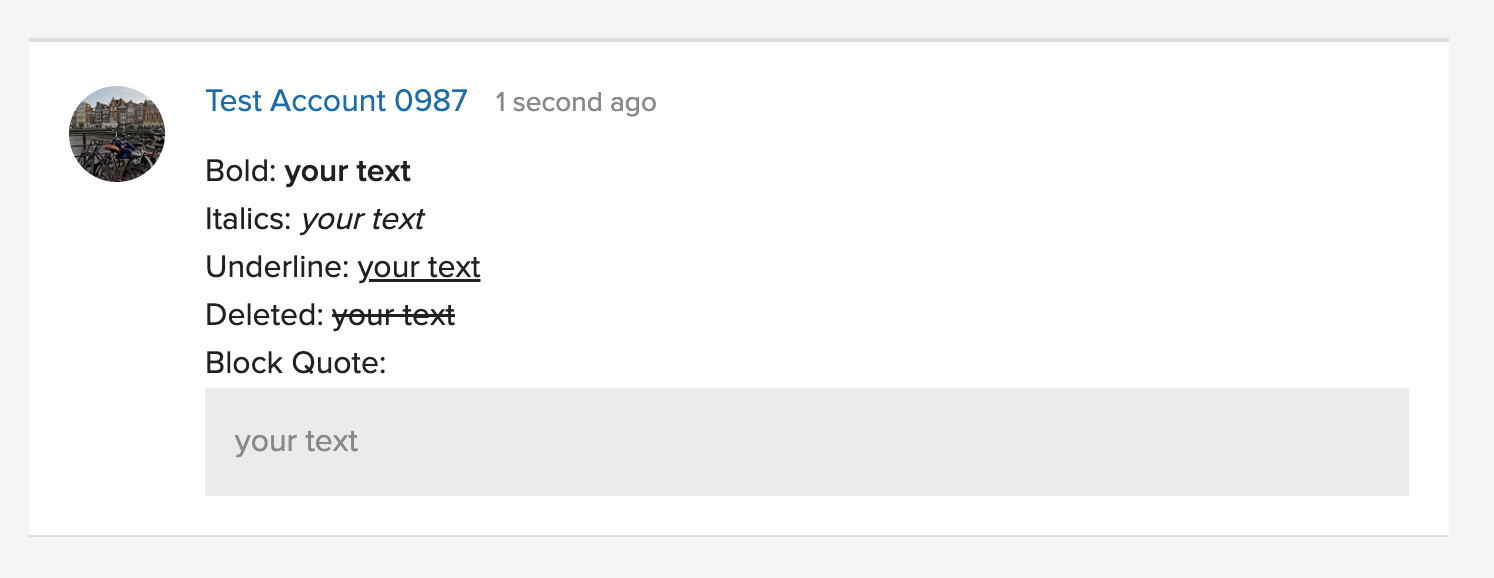Click inside the gray block quote box
The width and height of the screenshot is (1494, 578).
(807, 442)
